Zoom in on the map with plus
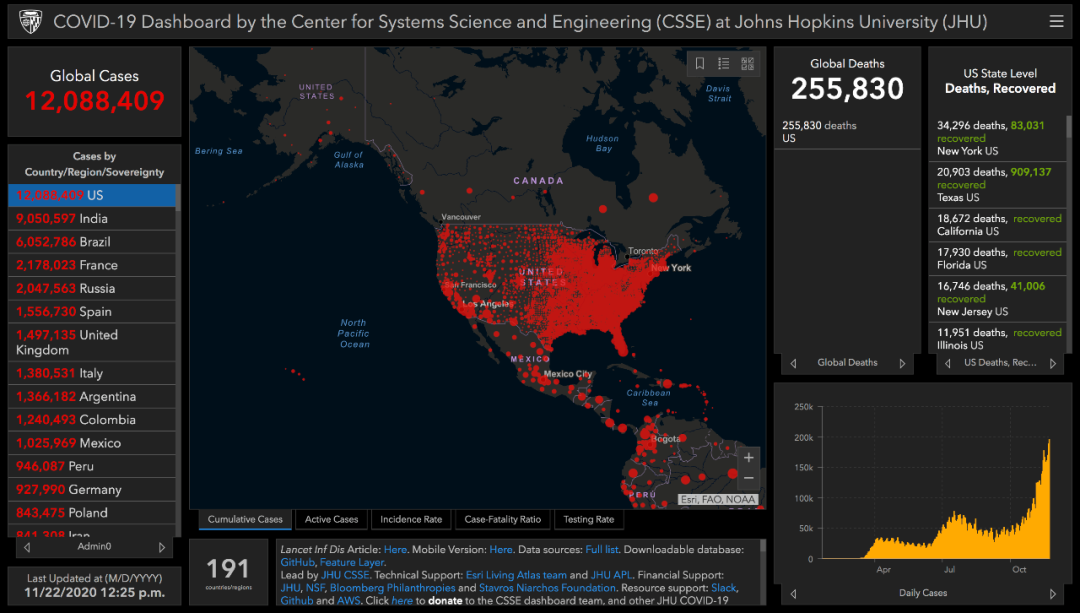The width and height of the screenshot is (1080, 613). point(749,457)
